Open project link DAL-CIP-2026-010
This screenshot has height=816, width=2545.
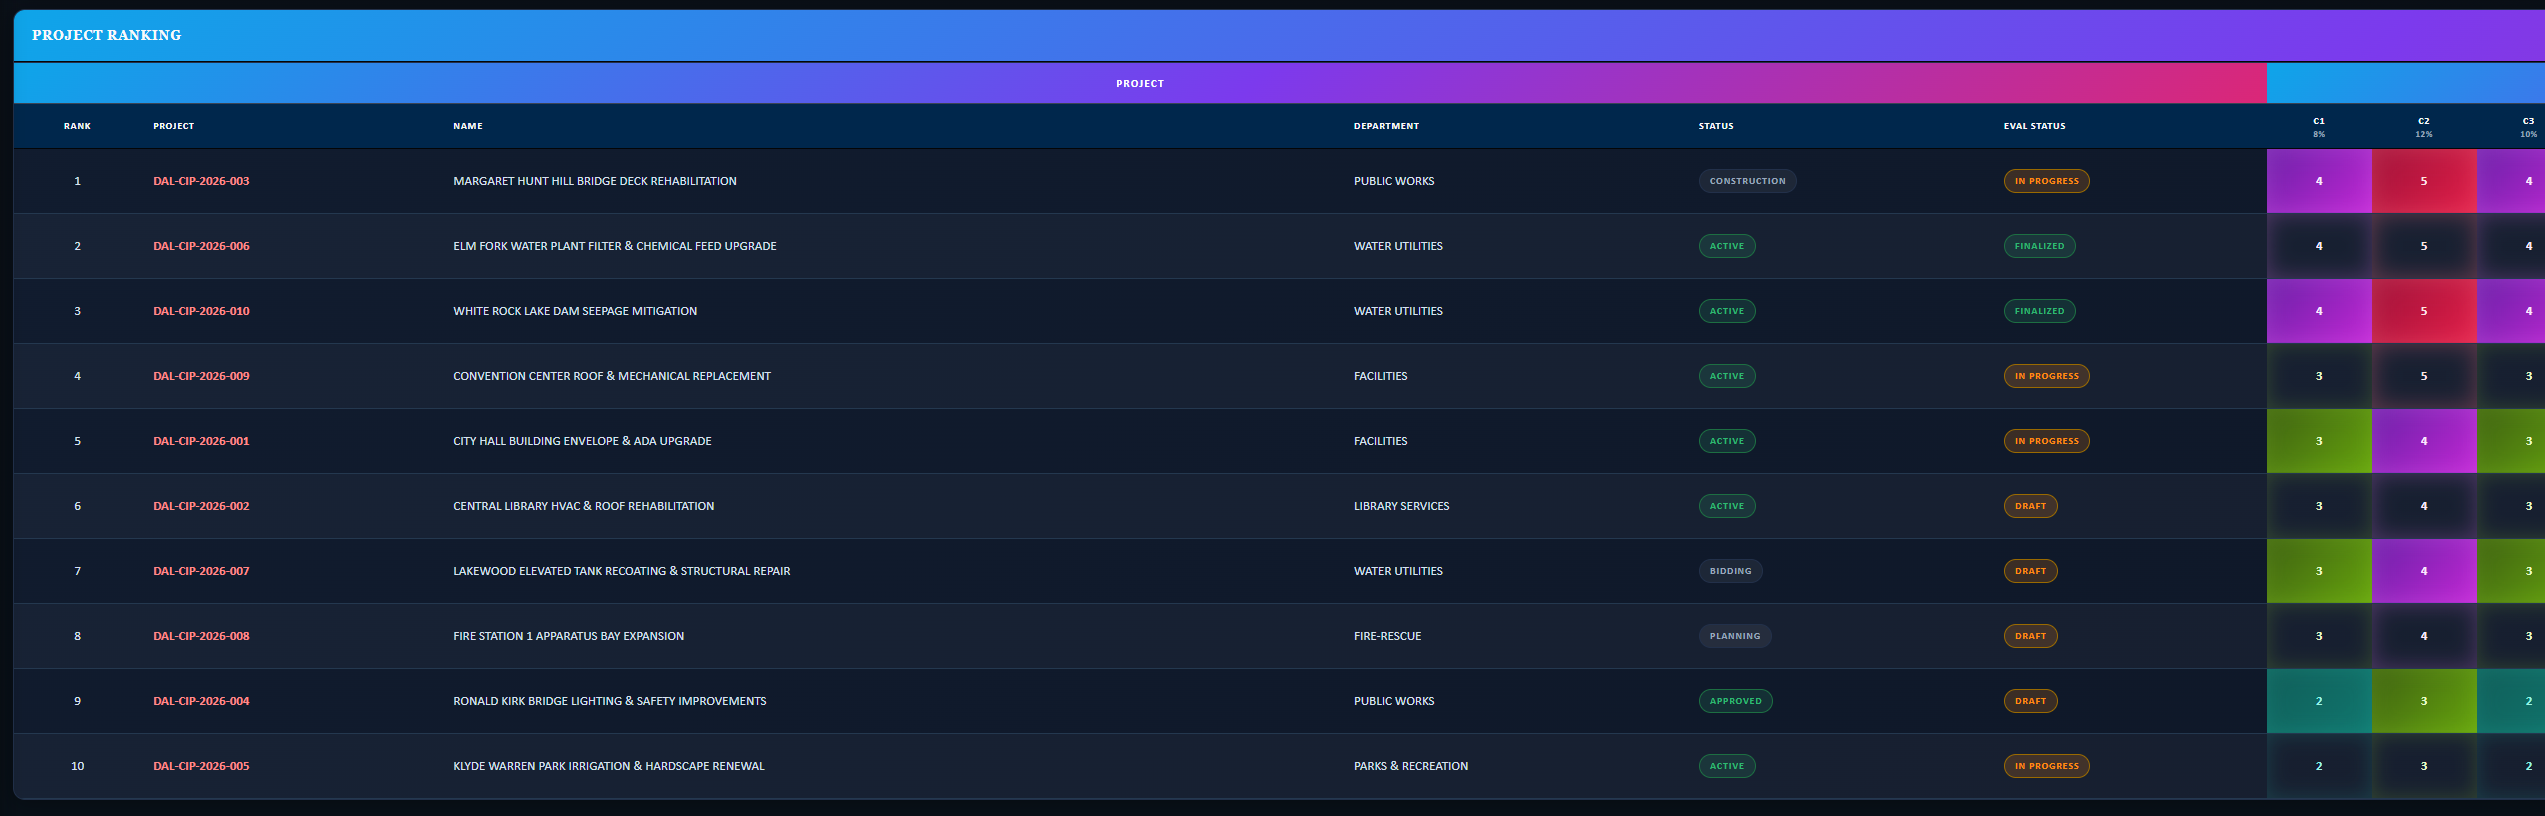click(201, 311)
